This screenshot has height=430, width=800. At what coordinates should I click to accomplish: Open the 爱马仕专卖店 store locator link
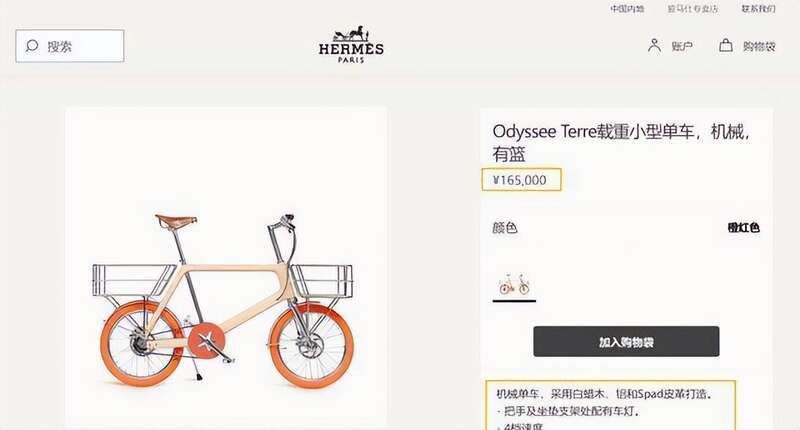(692, 9)
